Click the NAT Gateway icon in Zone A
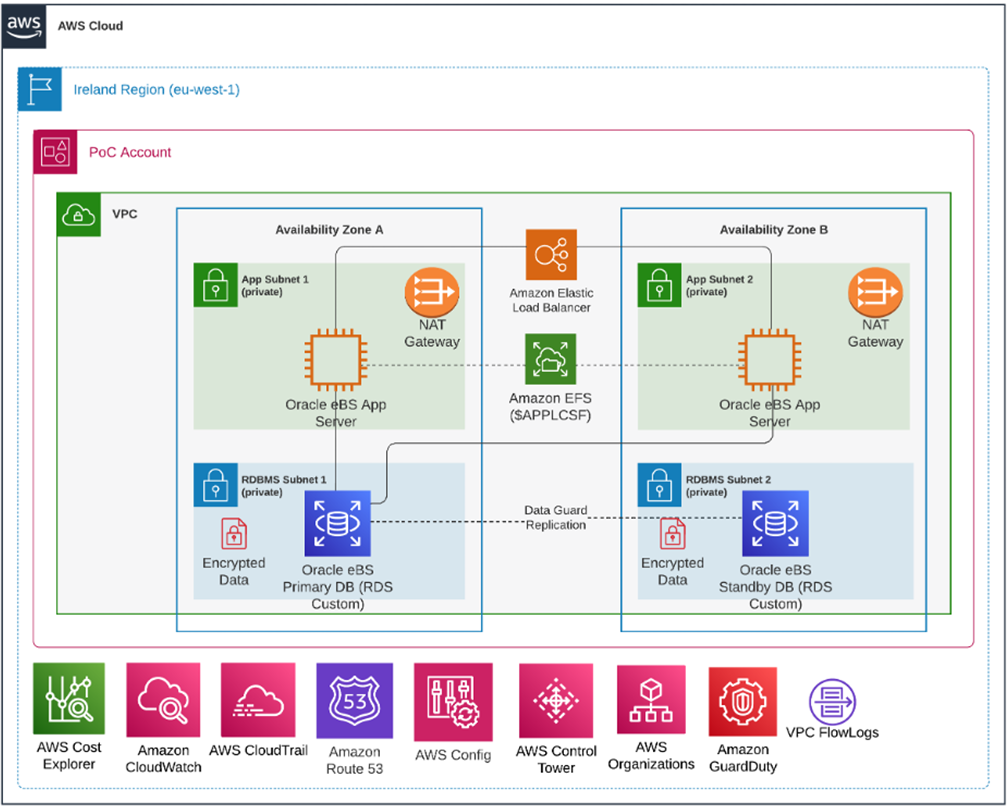This screenshot has width=1007, height=810. point(432,292)
